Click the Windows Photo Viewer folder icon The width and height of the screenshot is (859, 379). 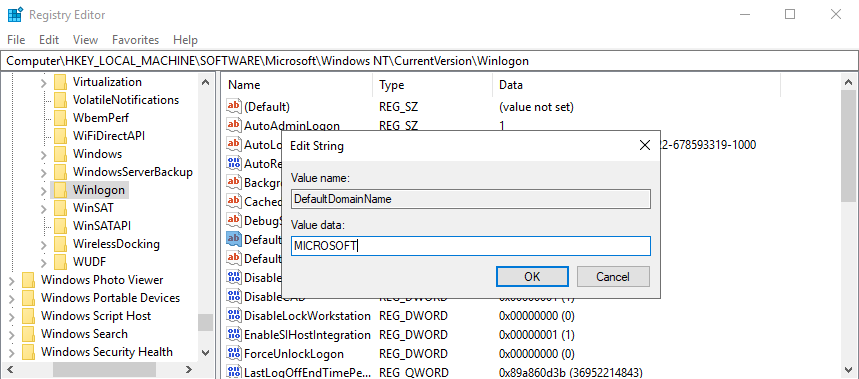28,280
